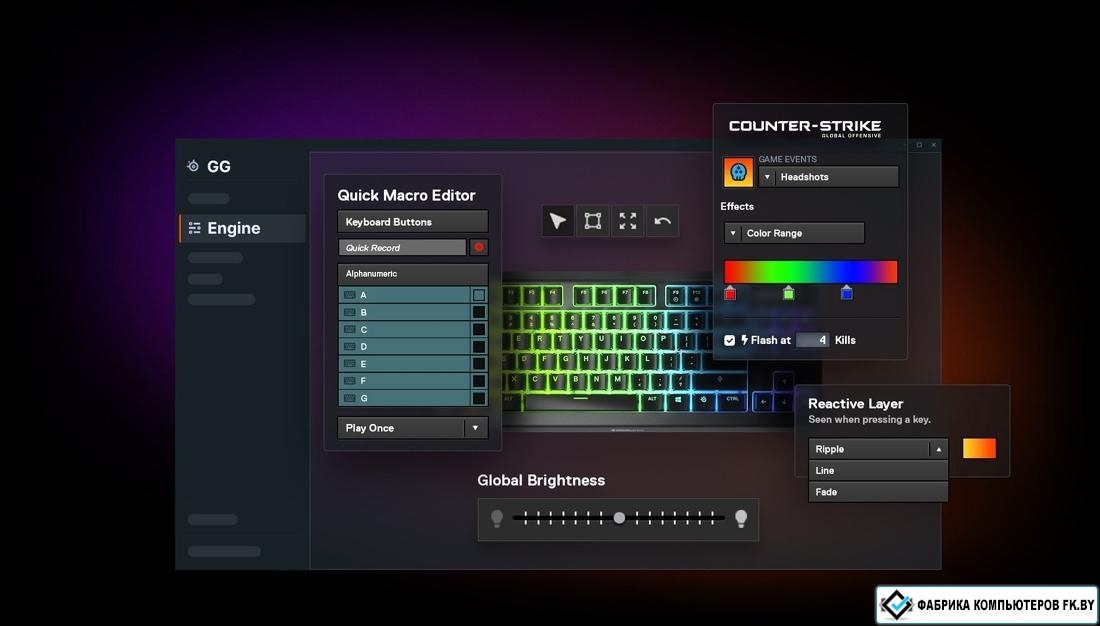
Task: Choose Fade from reactive layer list
Action: pyautogui.click(x=878, y=492)
